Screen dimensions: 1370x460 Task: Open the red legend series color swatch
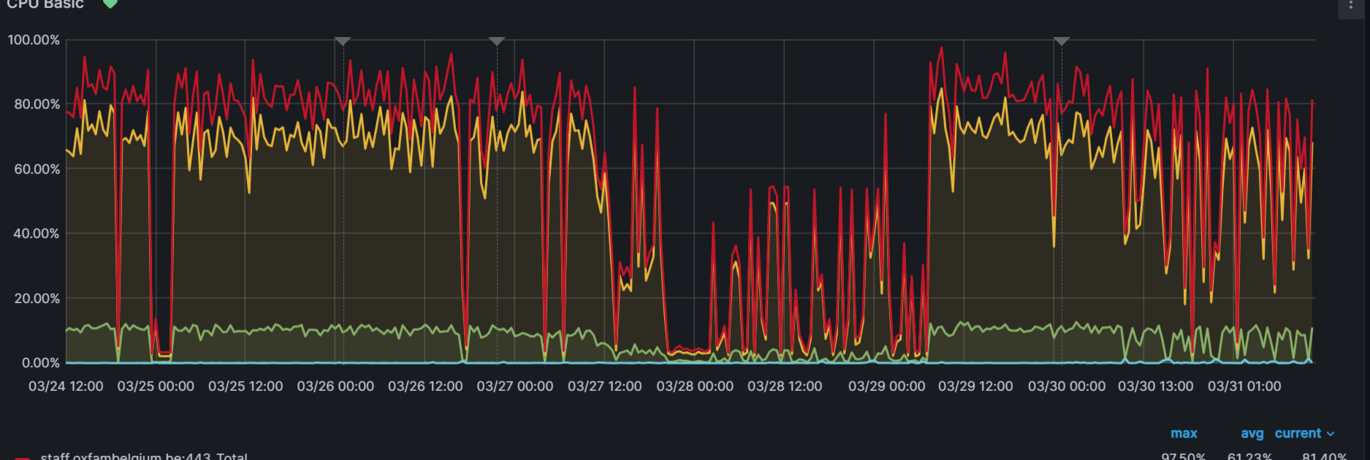[x=23, y=458]
